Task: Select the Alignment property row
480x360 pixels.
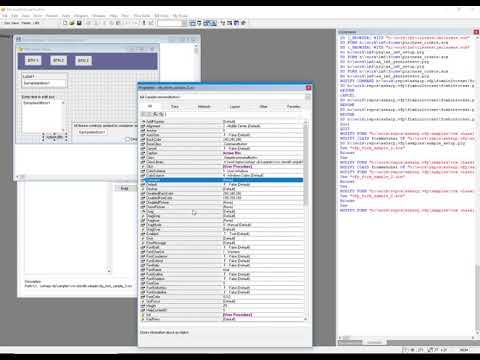Action: click(x=222, y=126)
